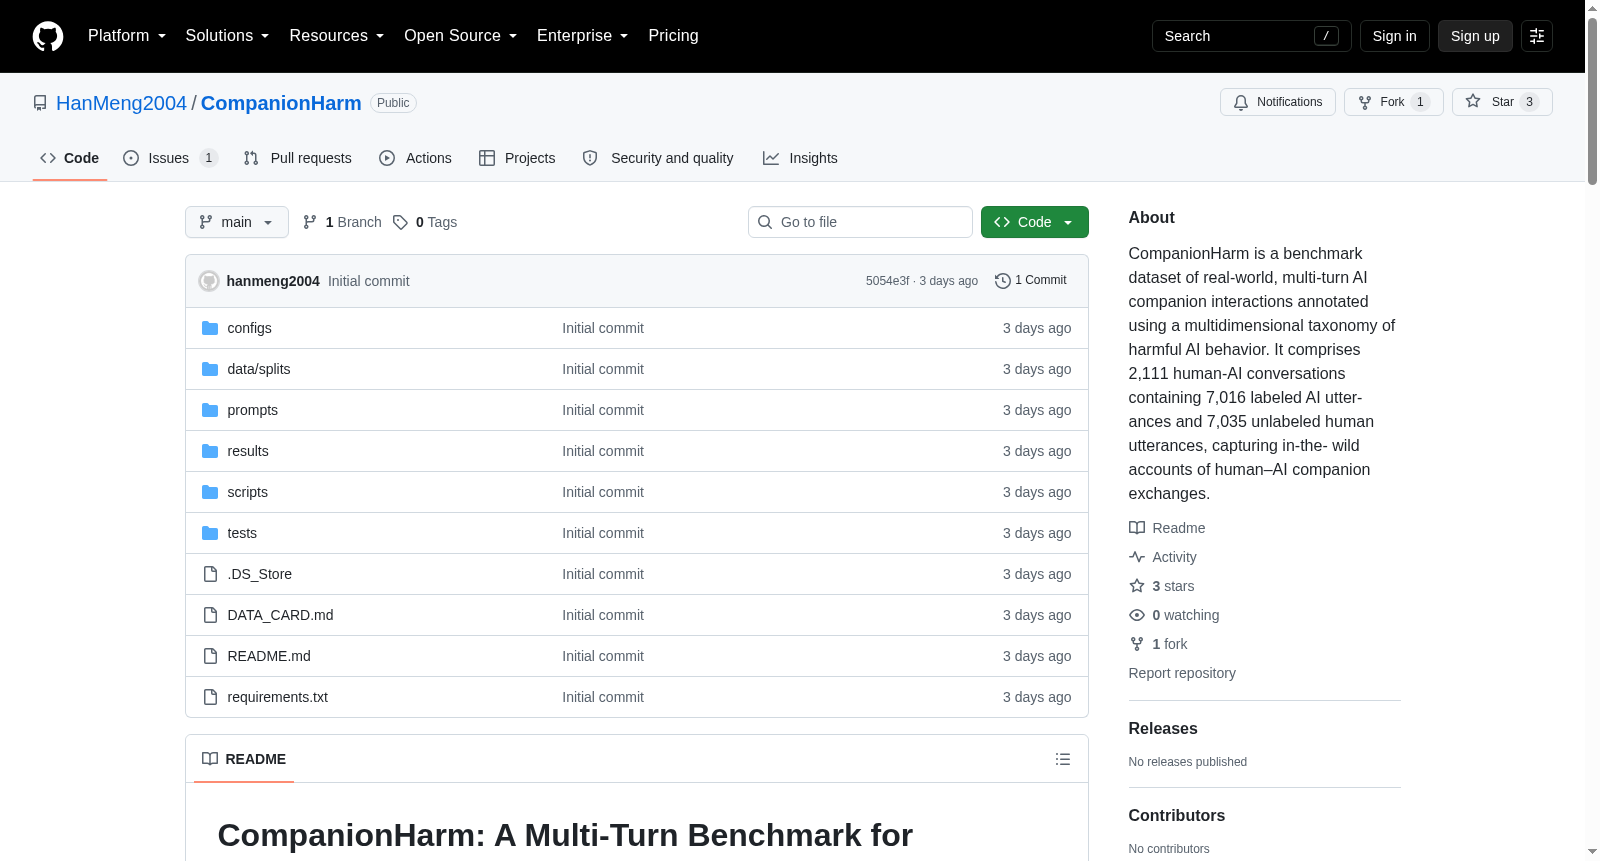Open the configs folder name

[x=250, y=328]
